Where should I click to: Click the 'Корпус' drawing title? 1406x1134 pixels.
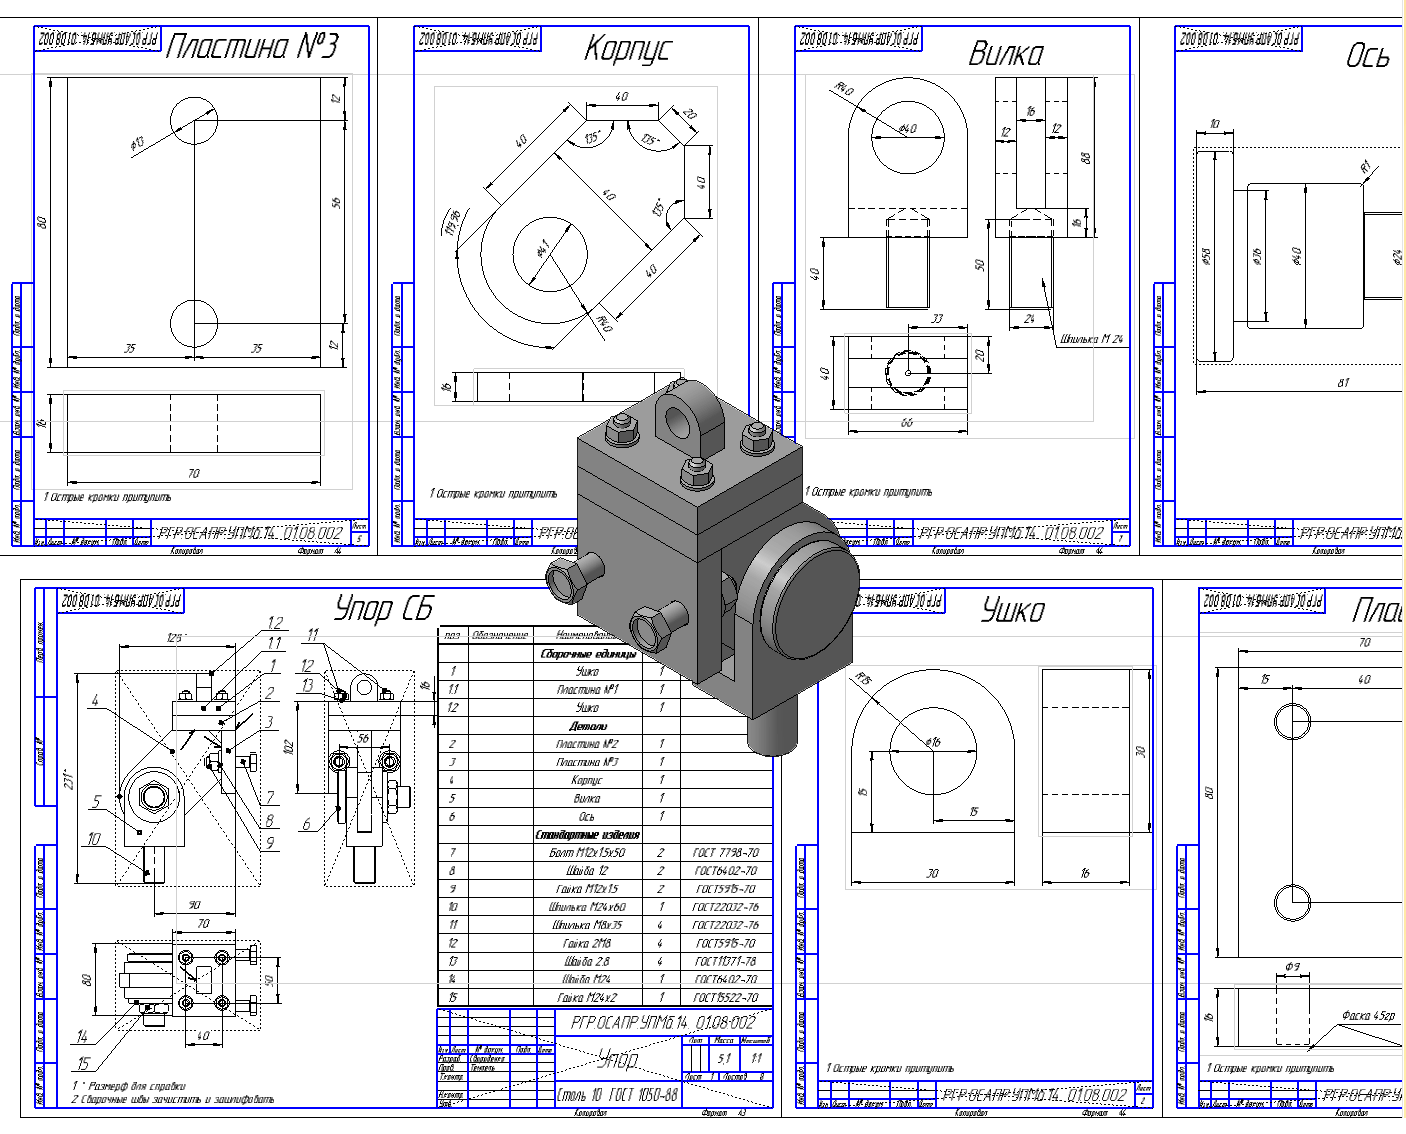tap(628, 47)
